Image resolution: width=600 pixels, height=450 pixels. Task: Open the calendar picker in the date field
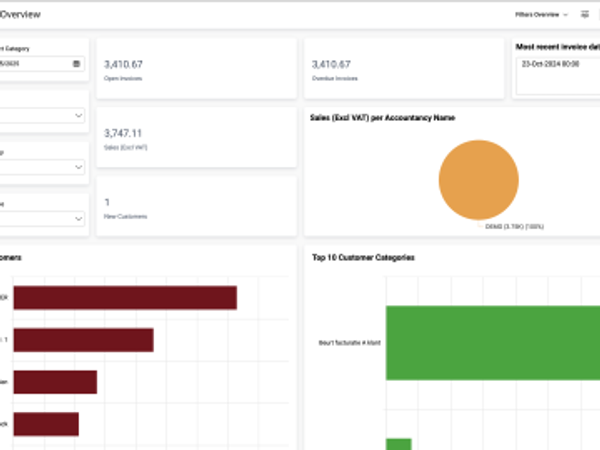[x=77, y=64]
